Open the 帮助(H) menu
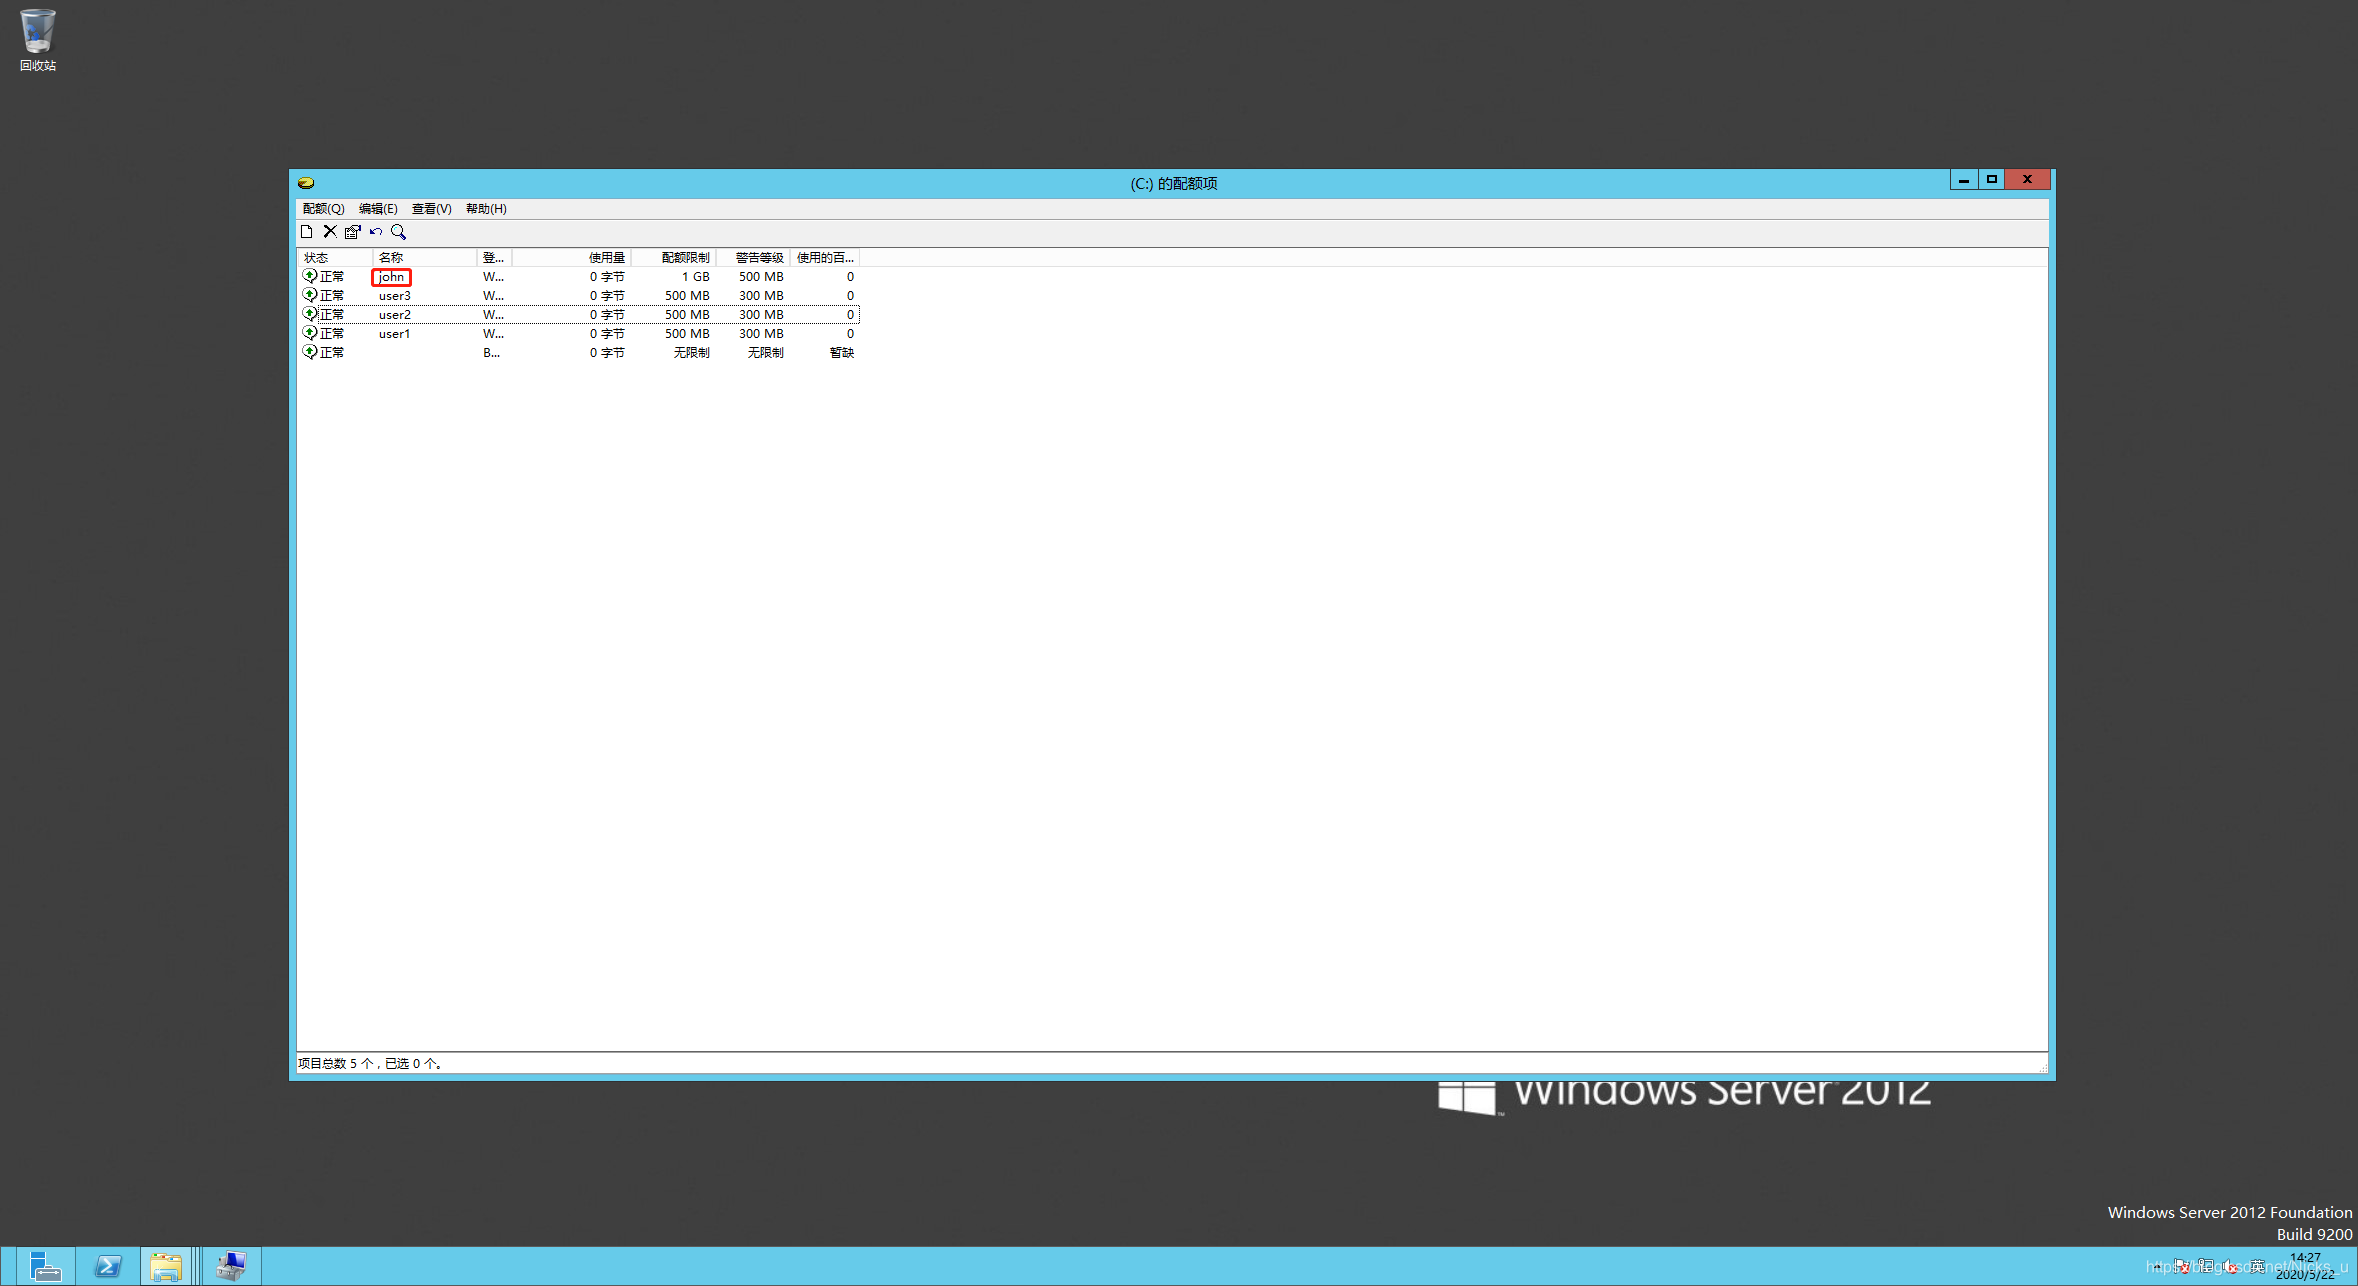The height and width of the screenshot is (1286, 2358). (x=486, y=209)
